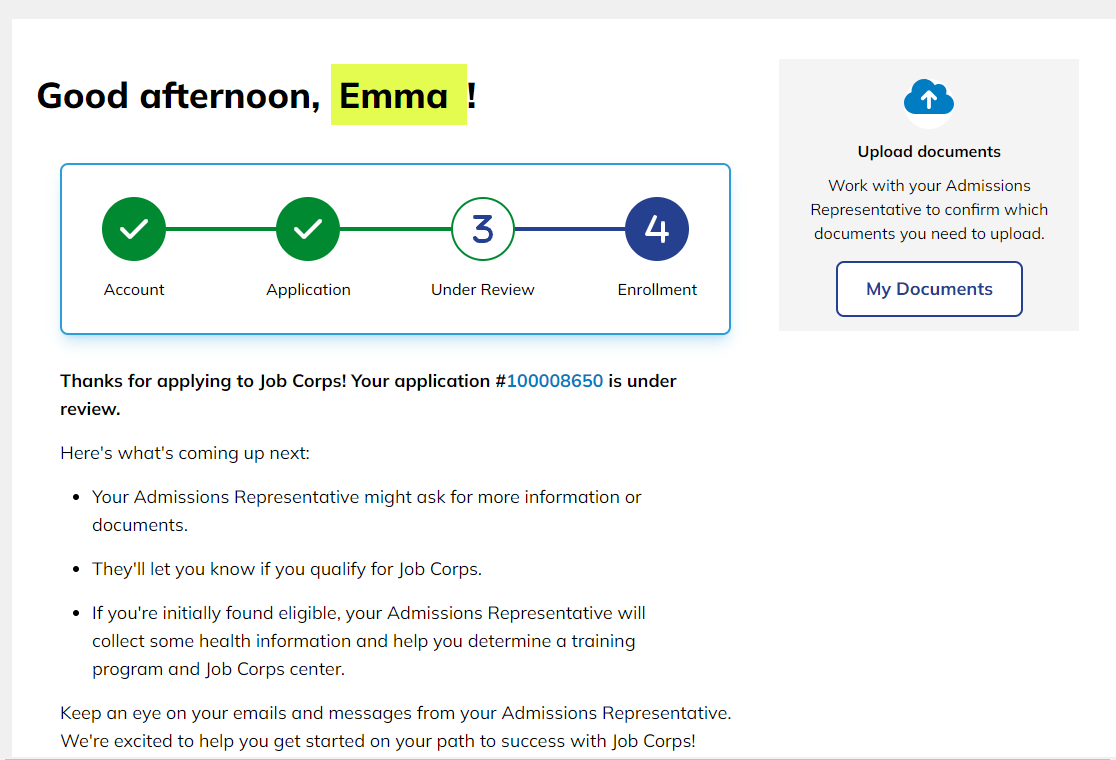
Task: Click the highlighted name Emma
Action: (394, 96)
